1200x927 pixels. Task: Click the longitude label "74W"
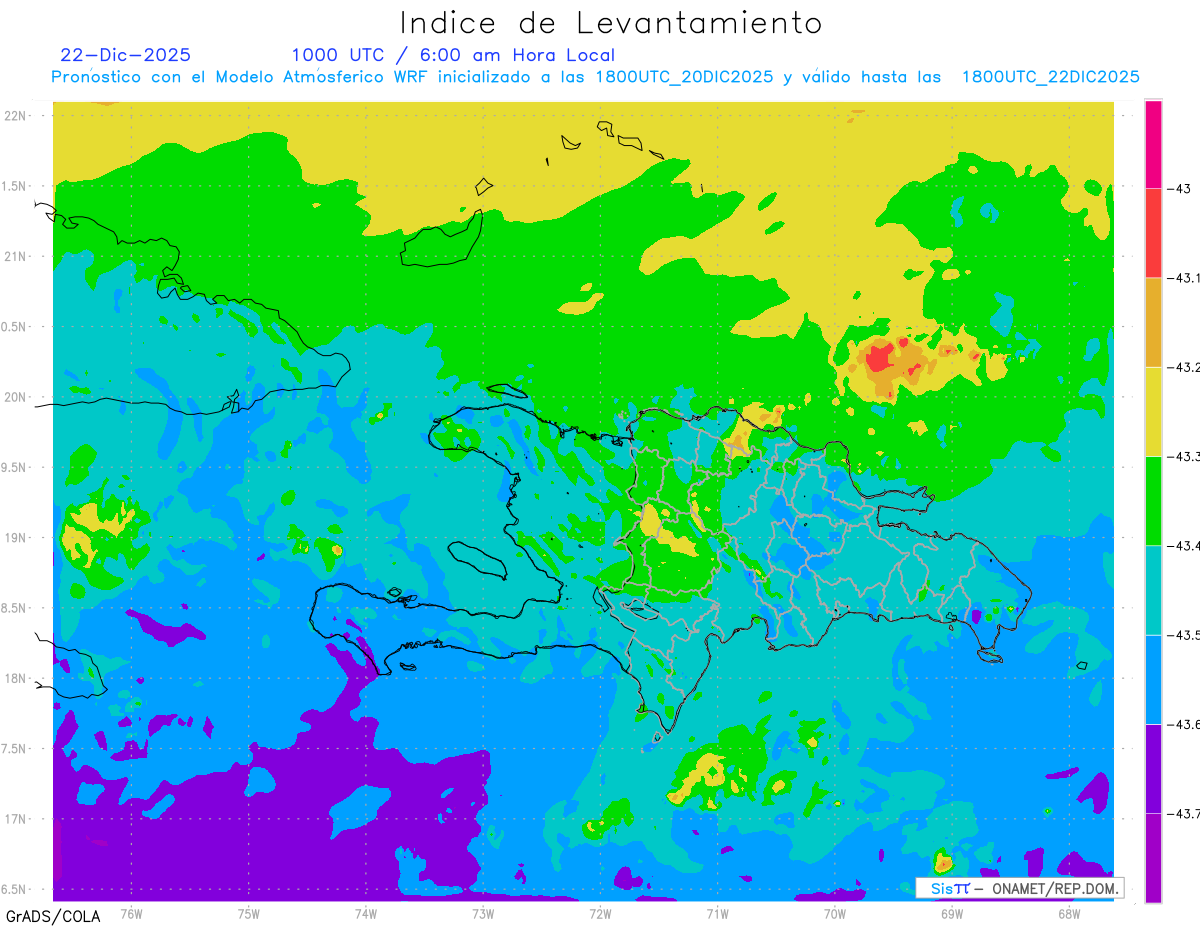point(366,912)
